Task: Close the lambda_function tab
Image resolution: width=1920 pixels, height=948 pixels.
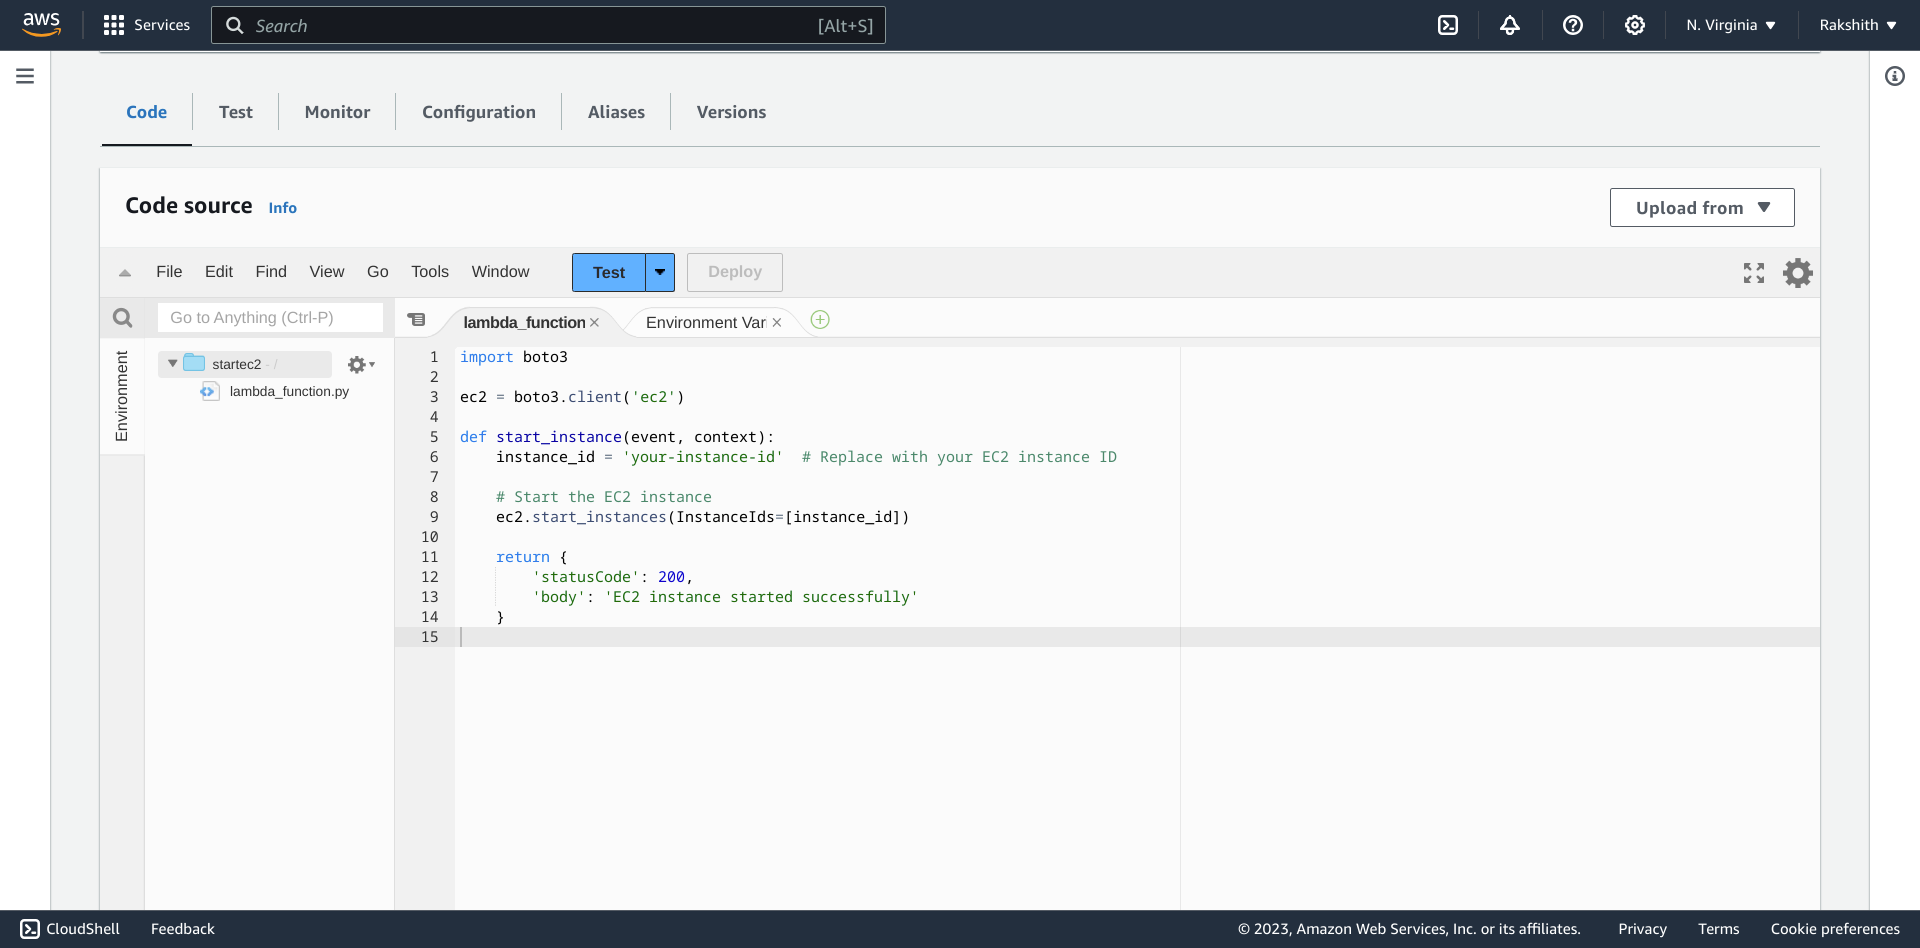Action: (594, 322)
